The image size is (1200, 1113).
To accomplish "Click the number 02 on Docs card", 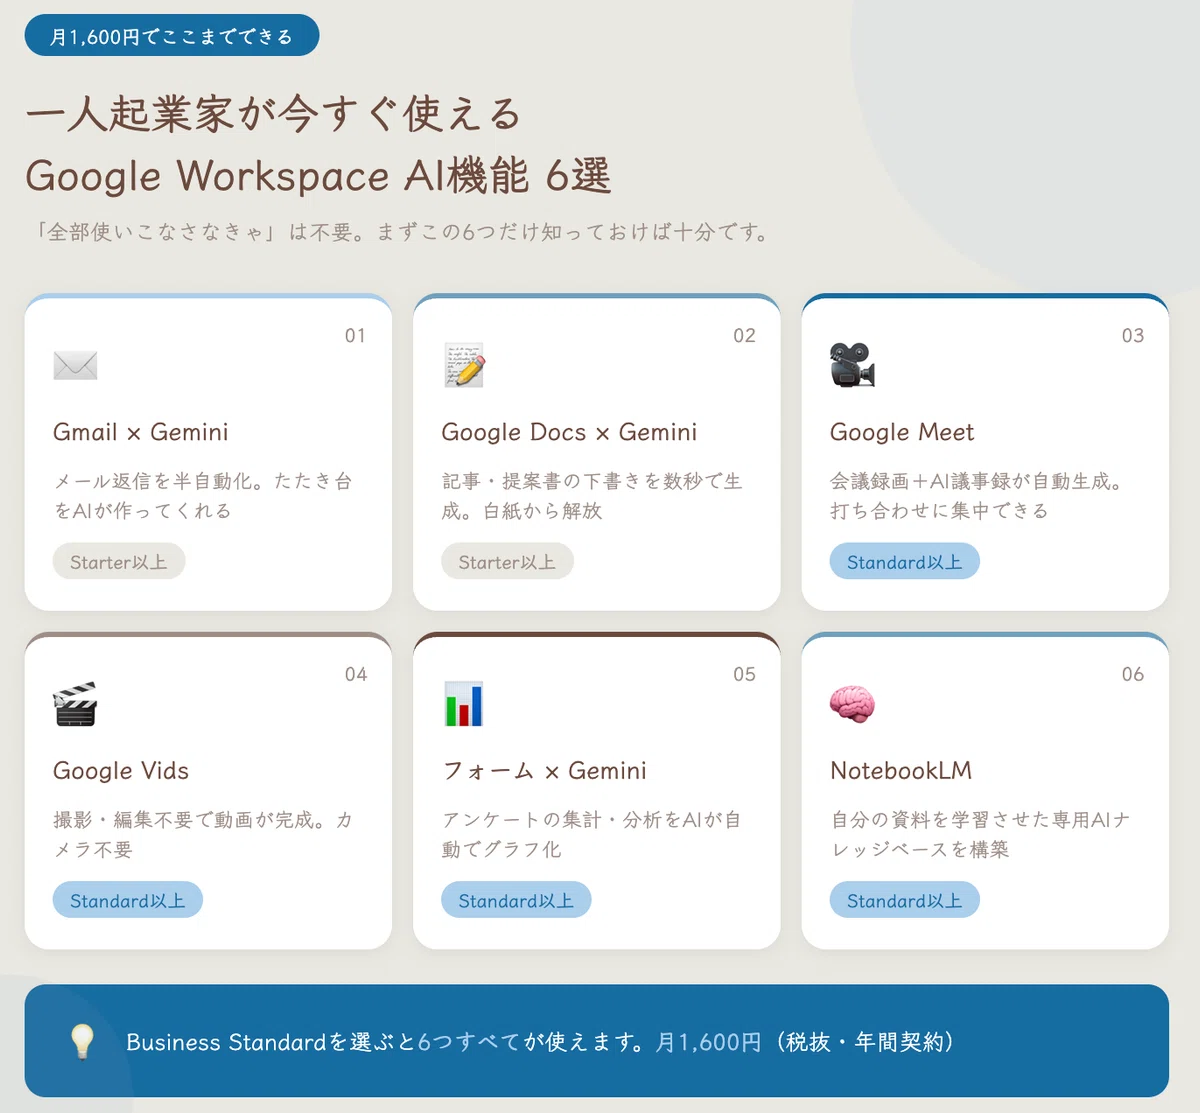I will [x=744, y=336].
